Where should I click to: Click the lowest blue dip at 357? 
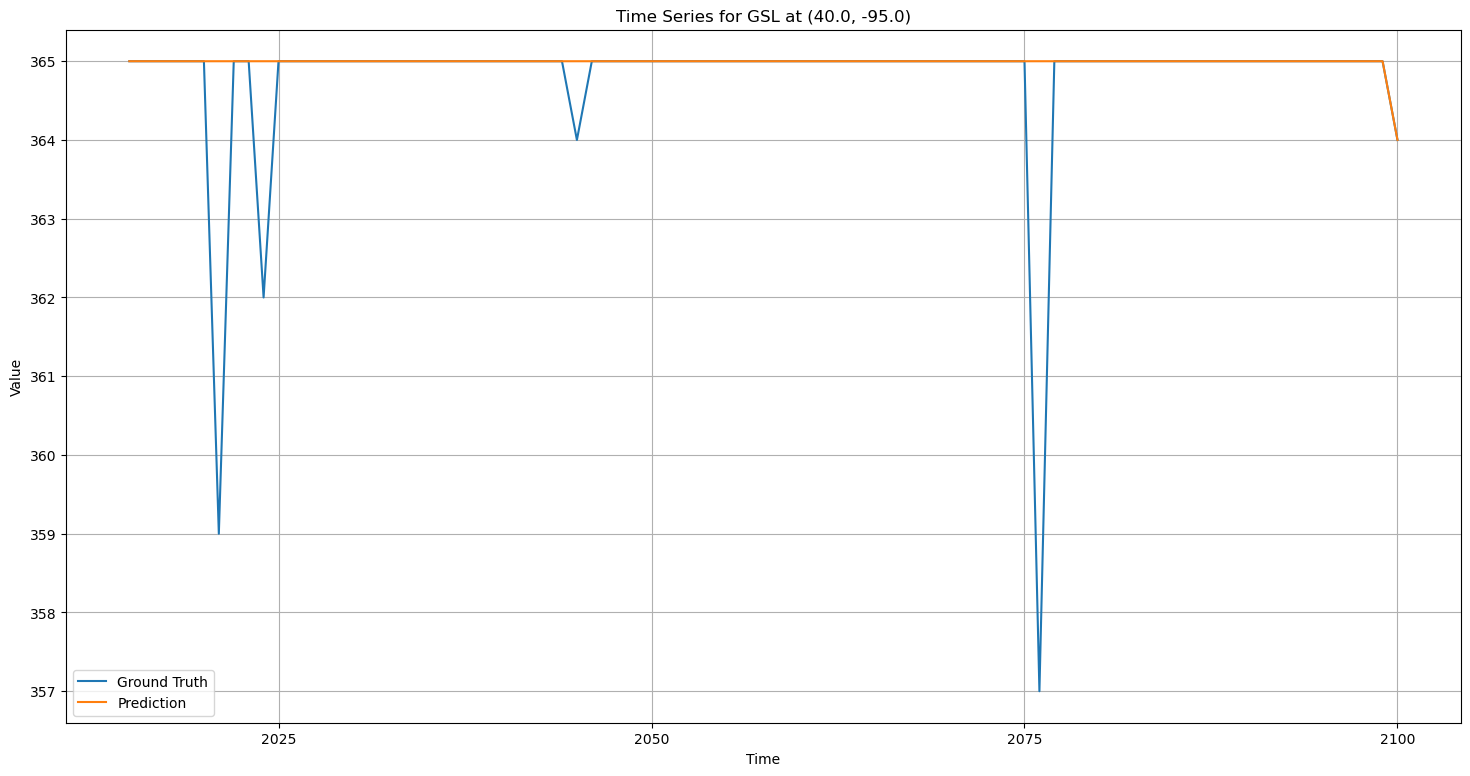point(1039,689)
